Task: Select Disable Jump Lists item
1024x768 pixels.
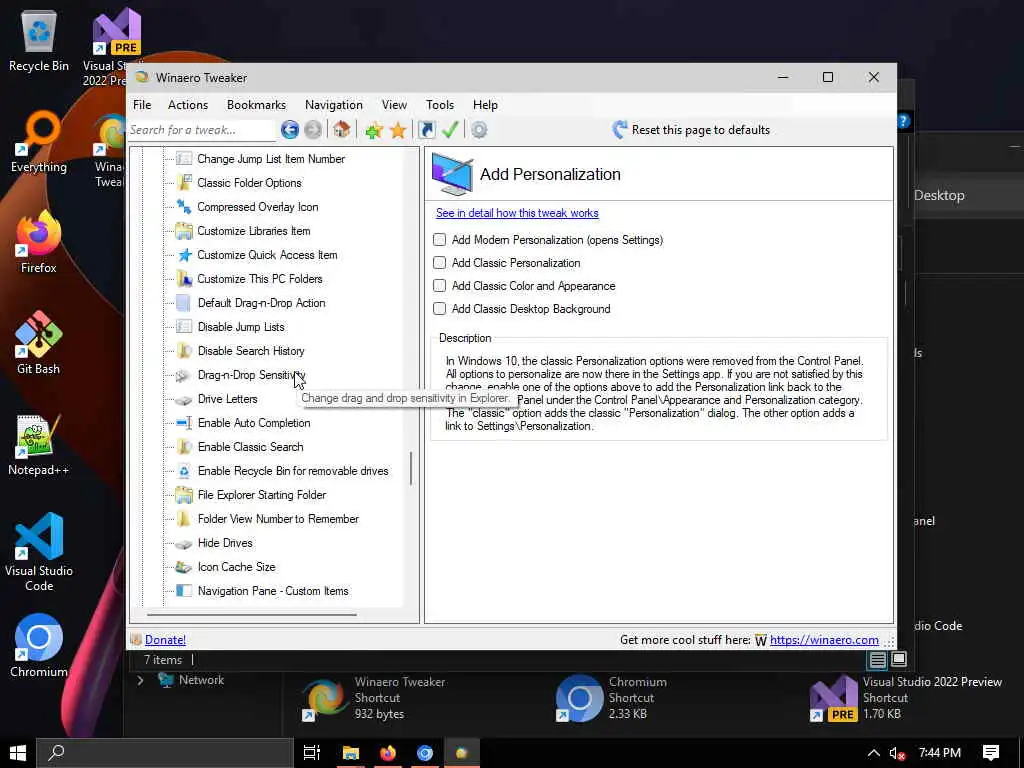Action: 241,327
